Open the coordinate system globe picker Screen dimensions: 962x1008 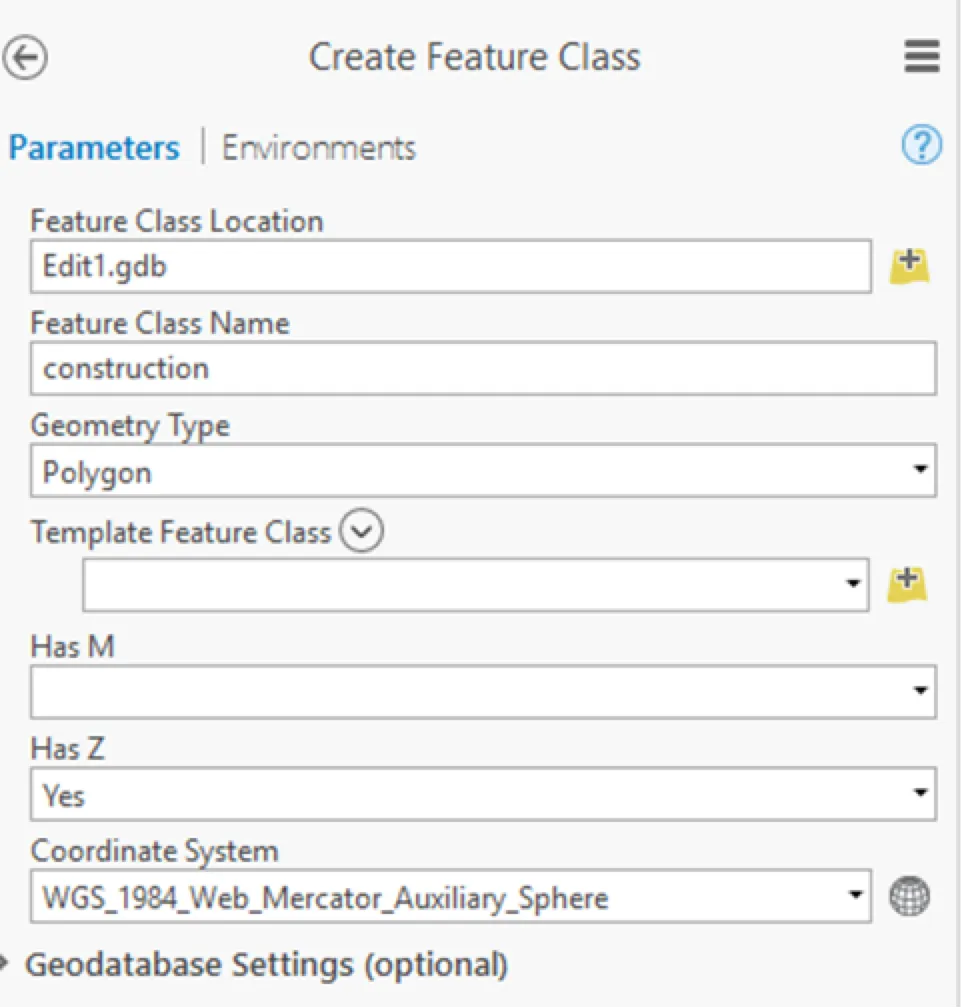908,895
